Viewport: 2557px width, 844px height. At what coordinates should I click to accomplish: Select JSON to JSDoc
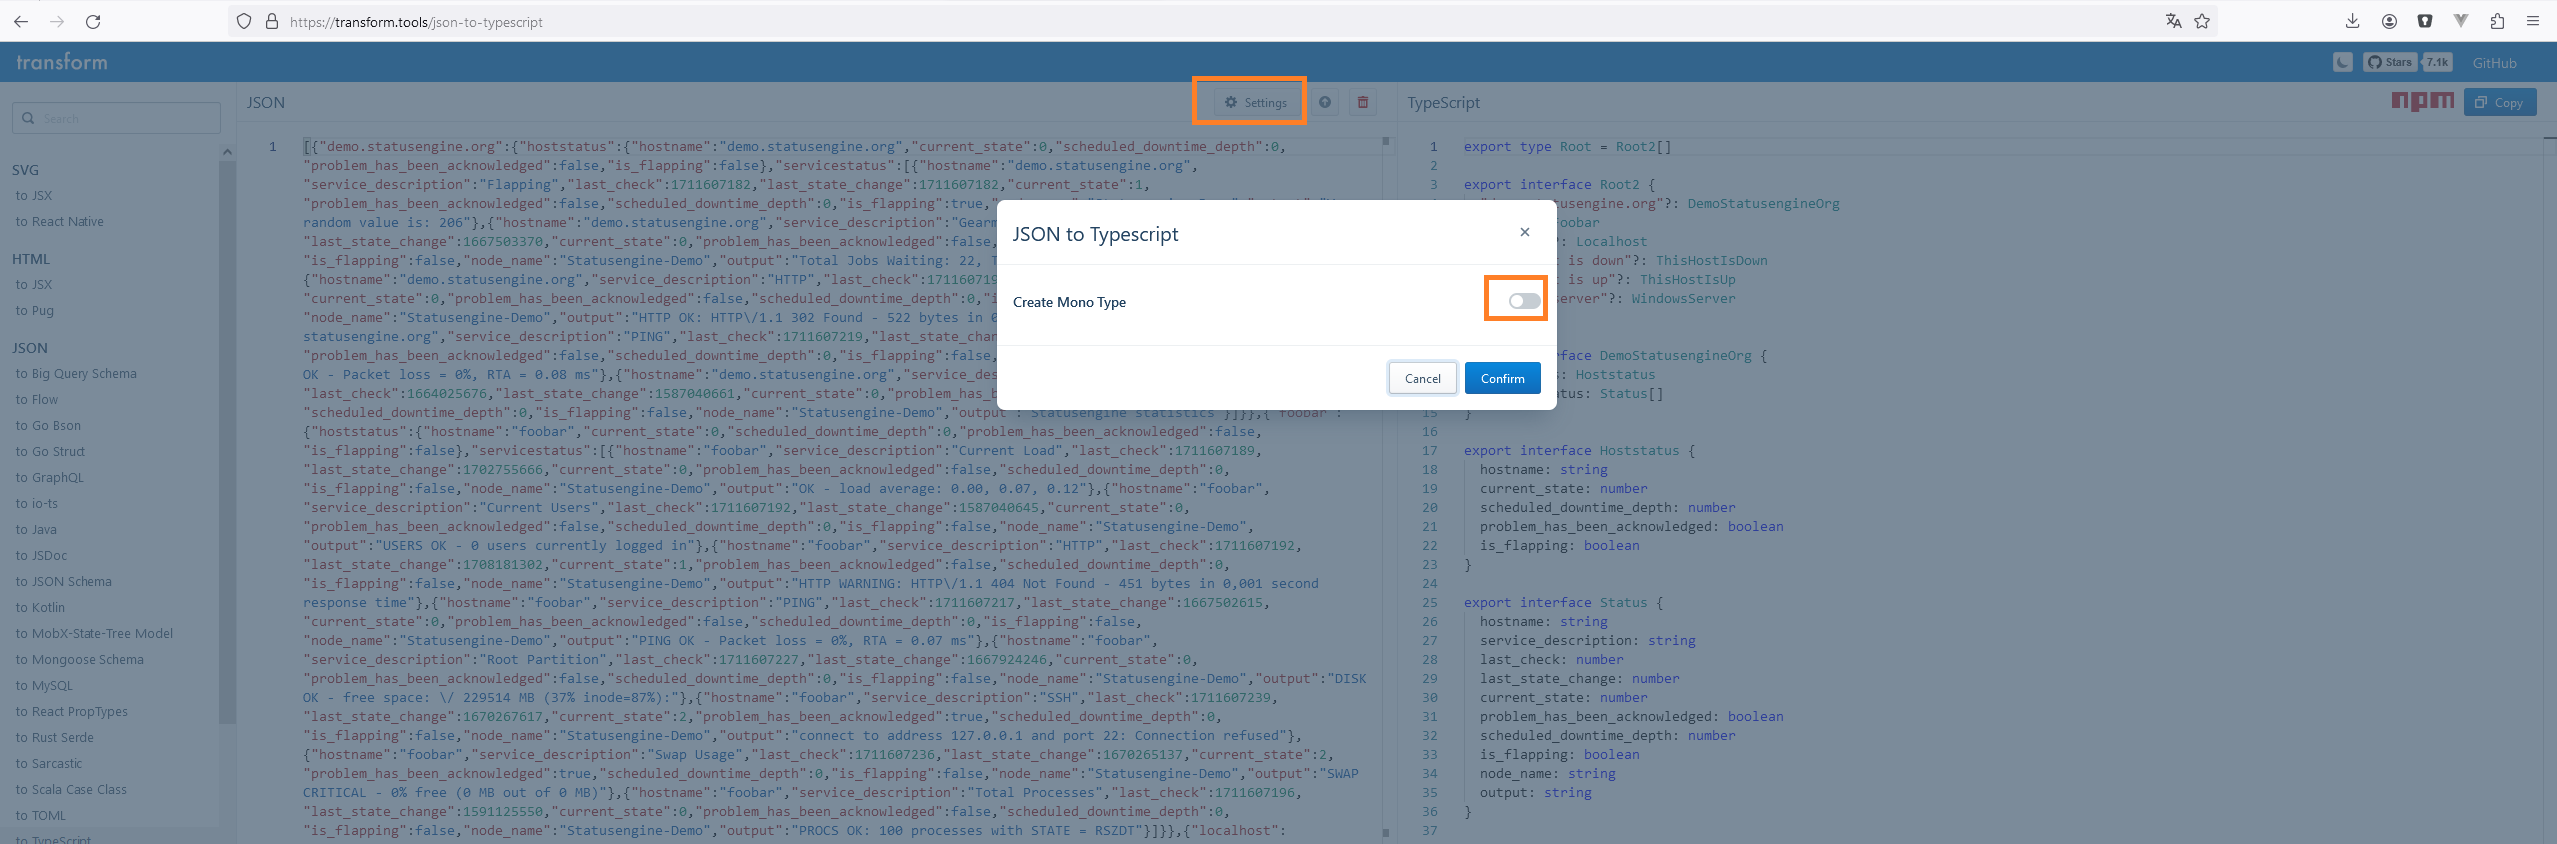pyautogui.click(x=41, y=555)
